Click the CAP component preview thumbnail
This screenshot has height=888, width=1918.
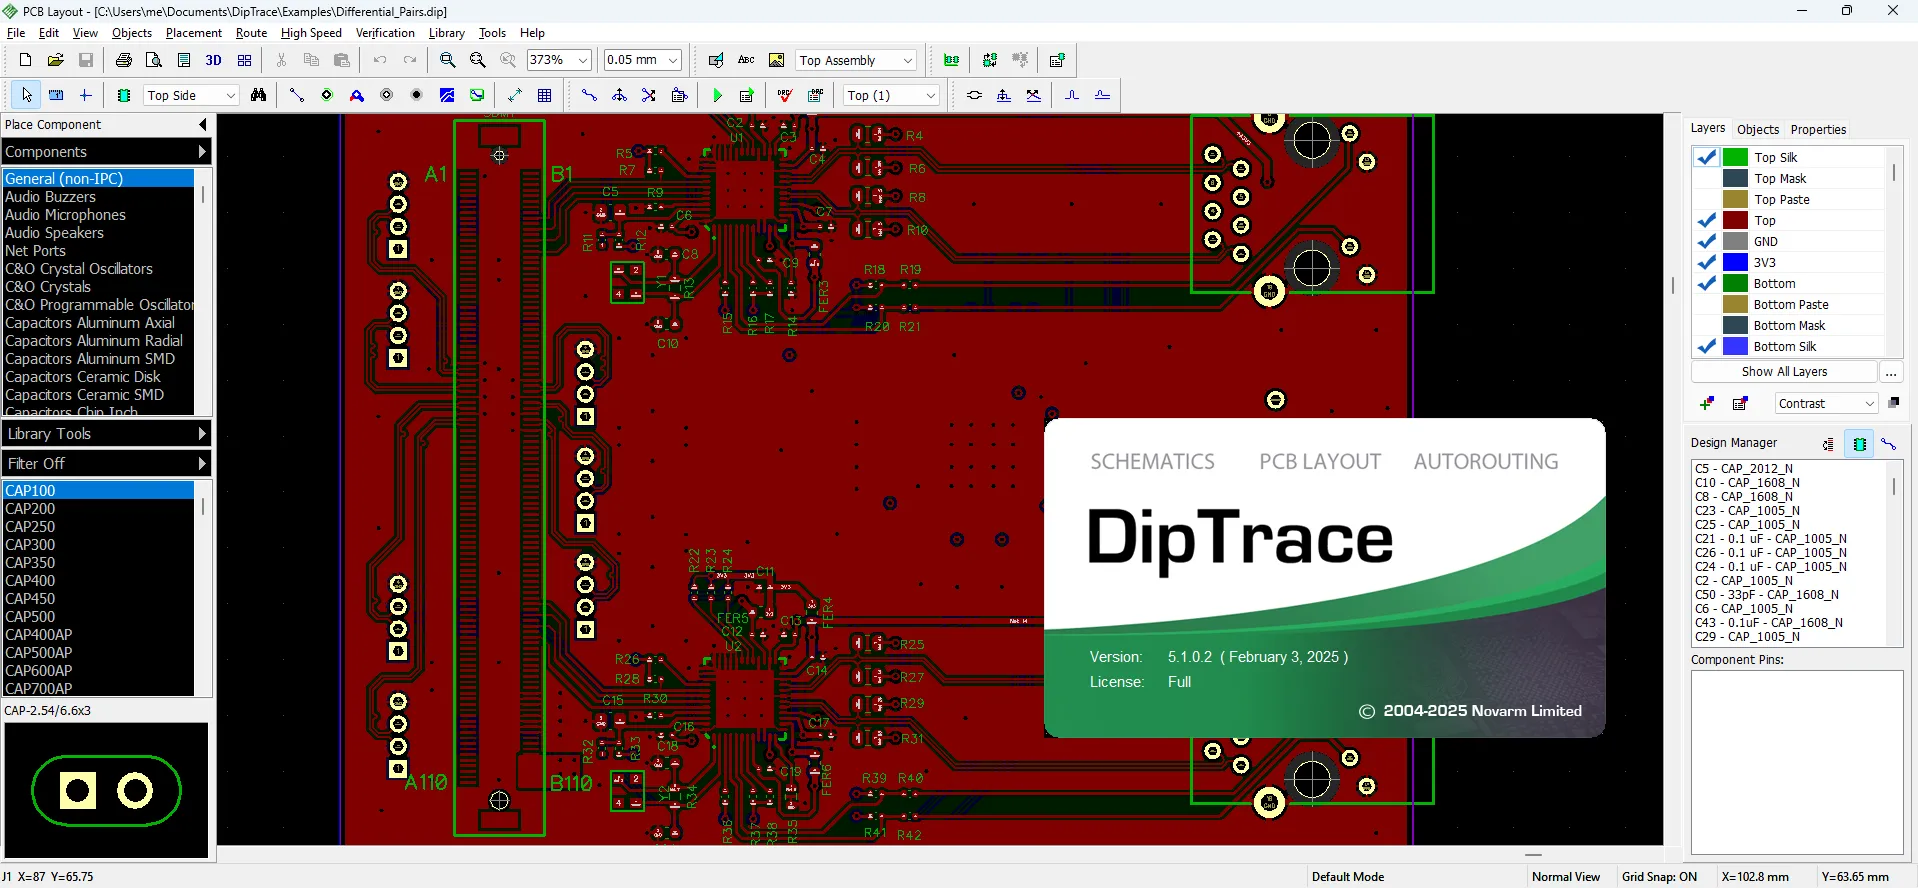(106, 790)
